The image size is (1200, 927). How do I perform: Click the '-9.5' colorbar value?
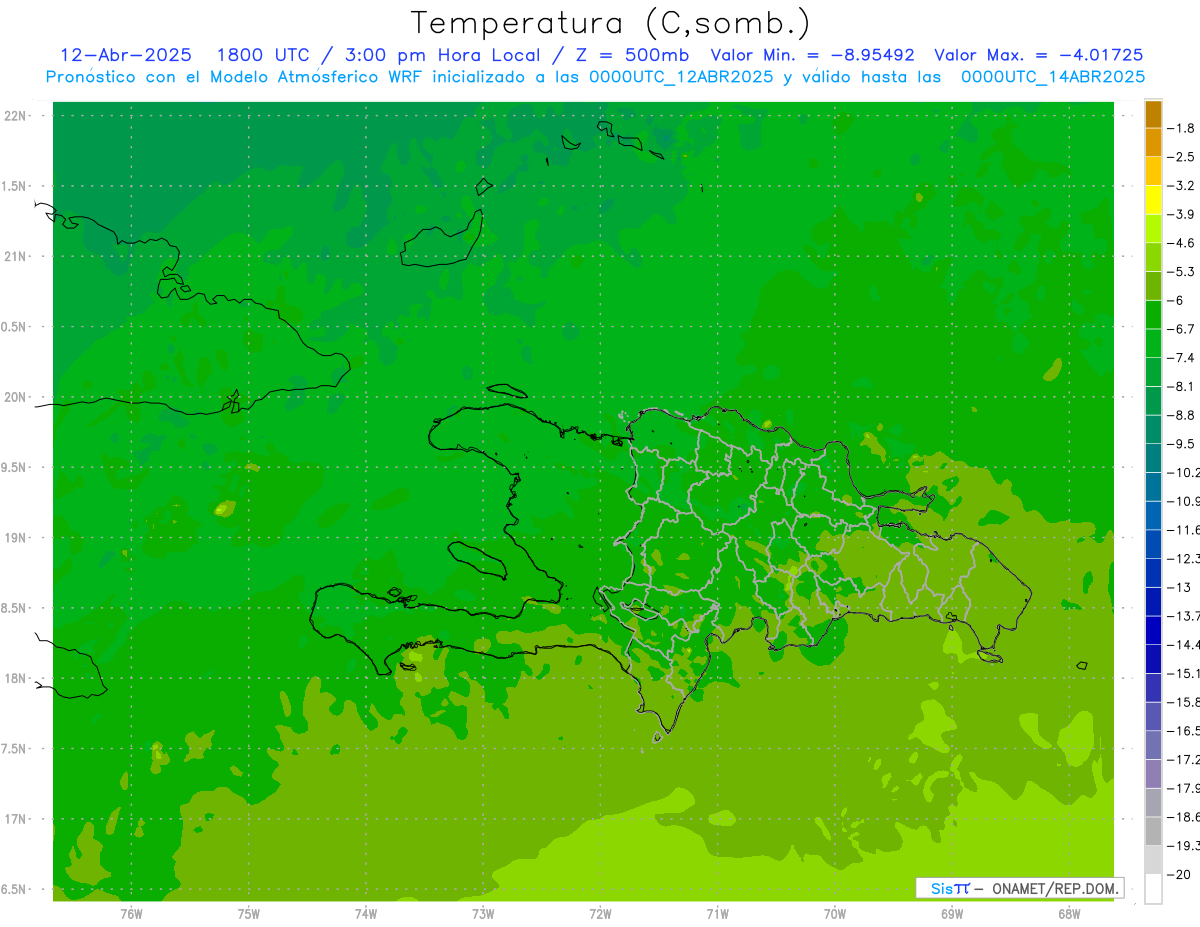tap(1181, 444)
